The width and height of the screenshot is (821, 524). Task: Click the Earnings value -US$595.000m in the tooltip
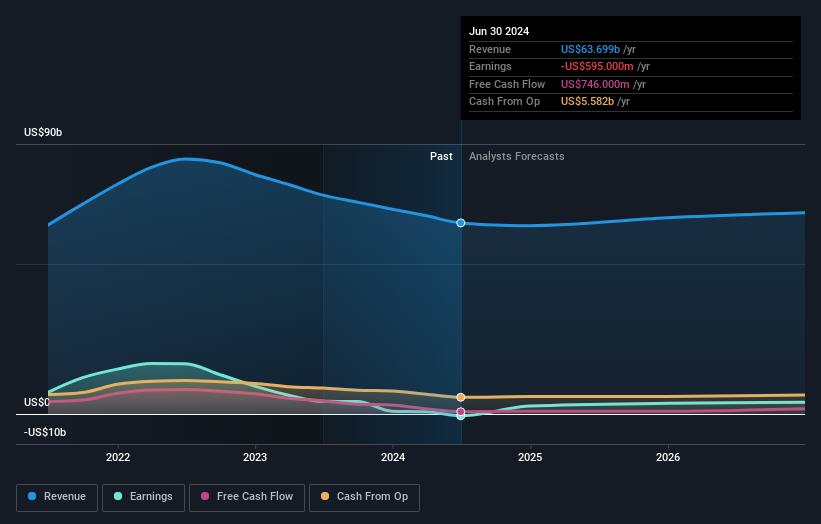[x=597, y=66]
